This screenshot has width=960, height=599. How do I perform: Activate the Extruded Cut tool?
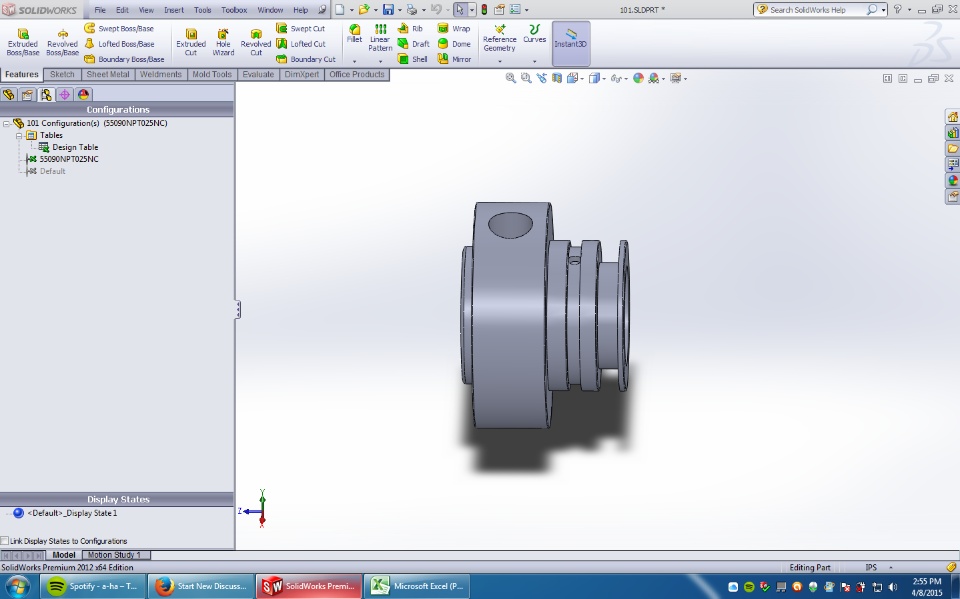click(x=191, y=42)
